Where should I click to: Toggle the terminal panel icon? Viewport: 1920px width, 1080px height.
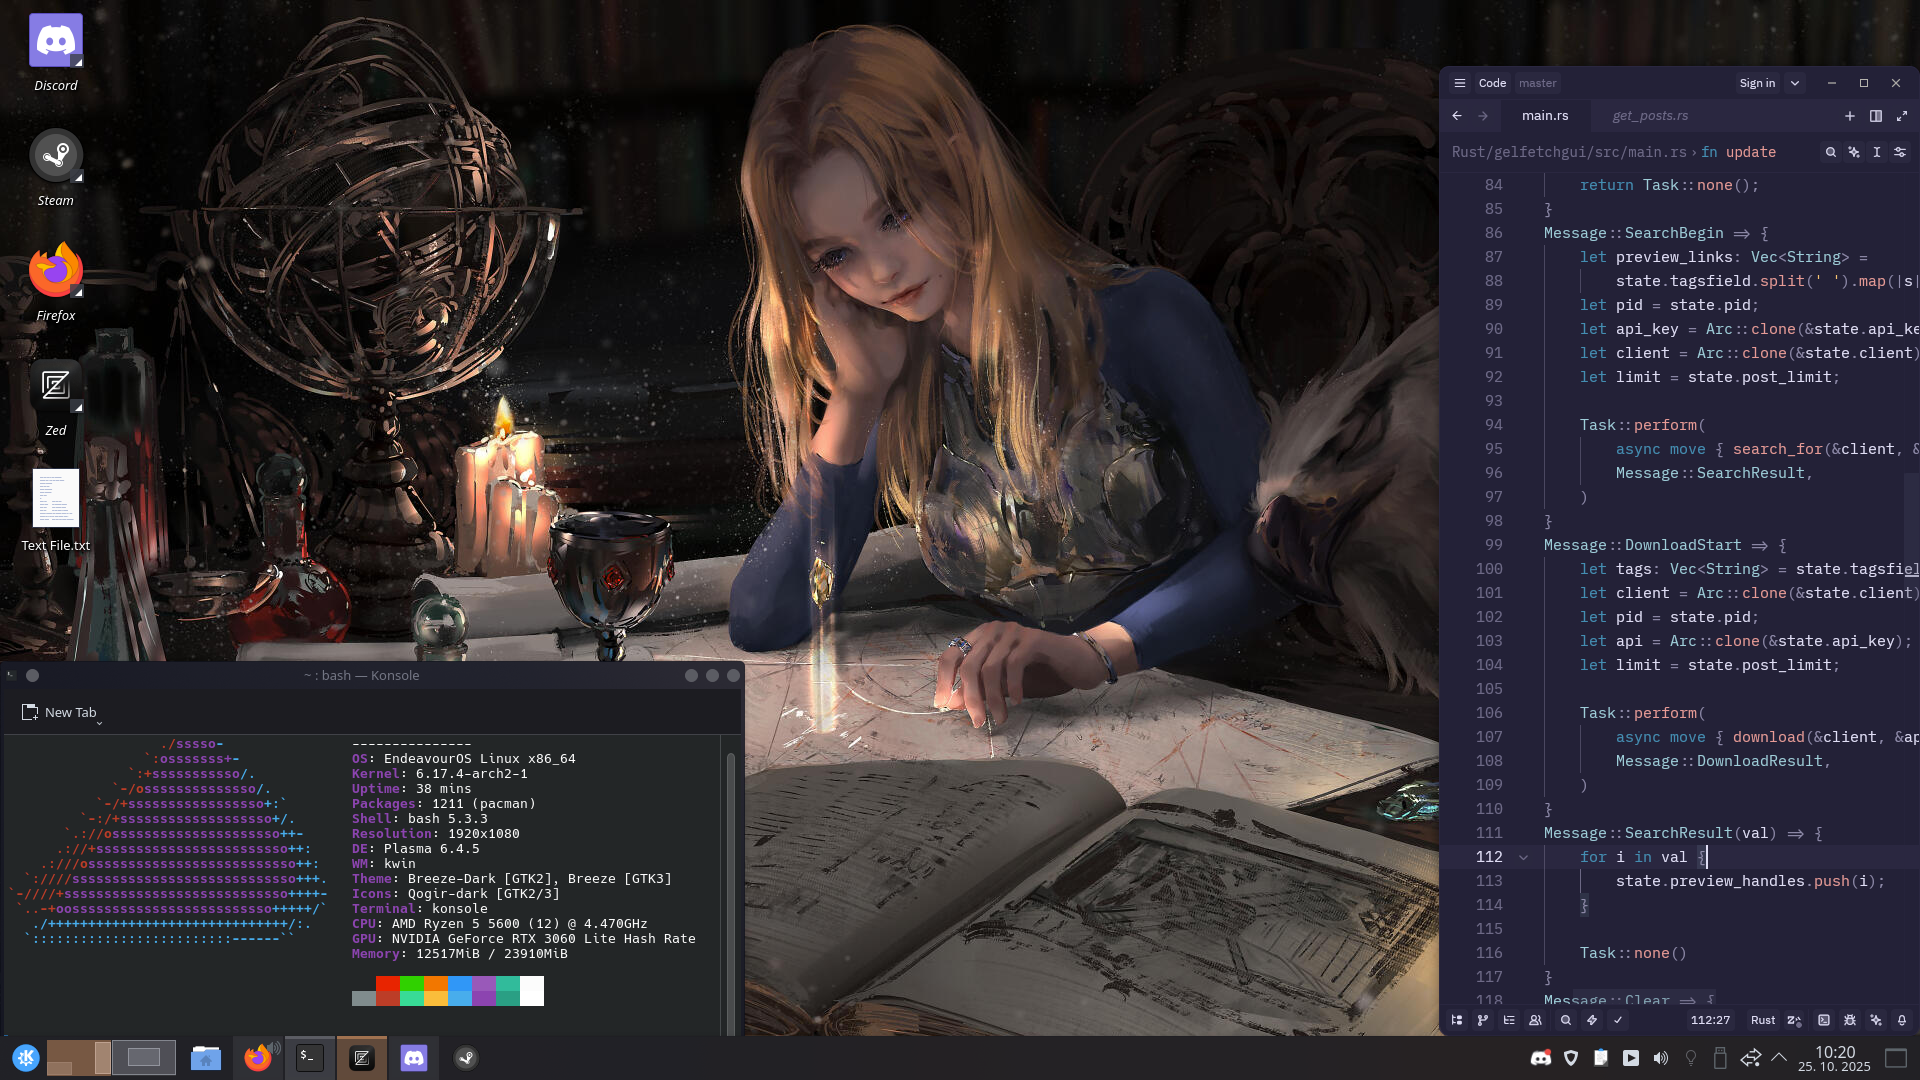[1824, 1020]
